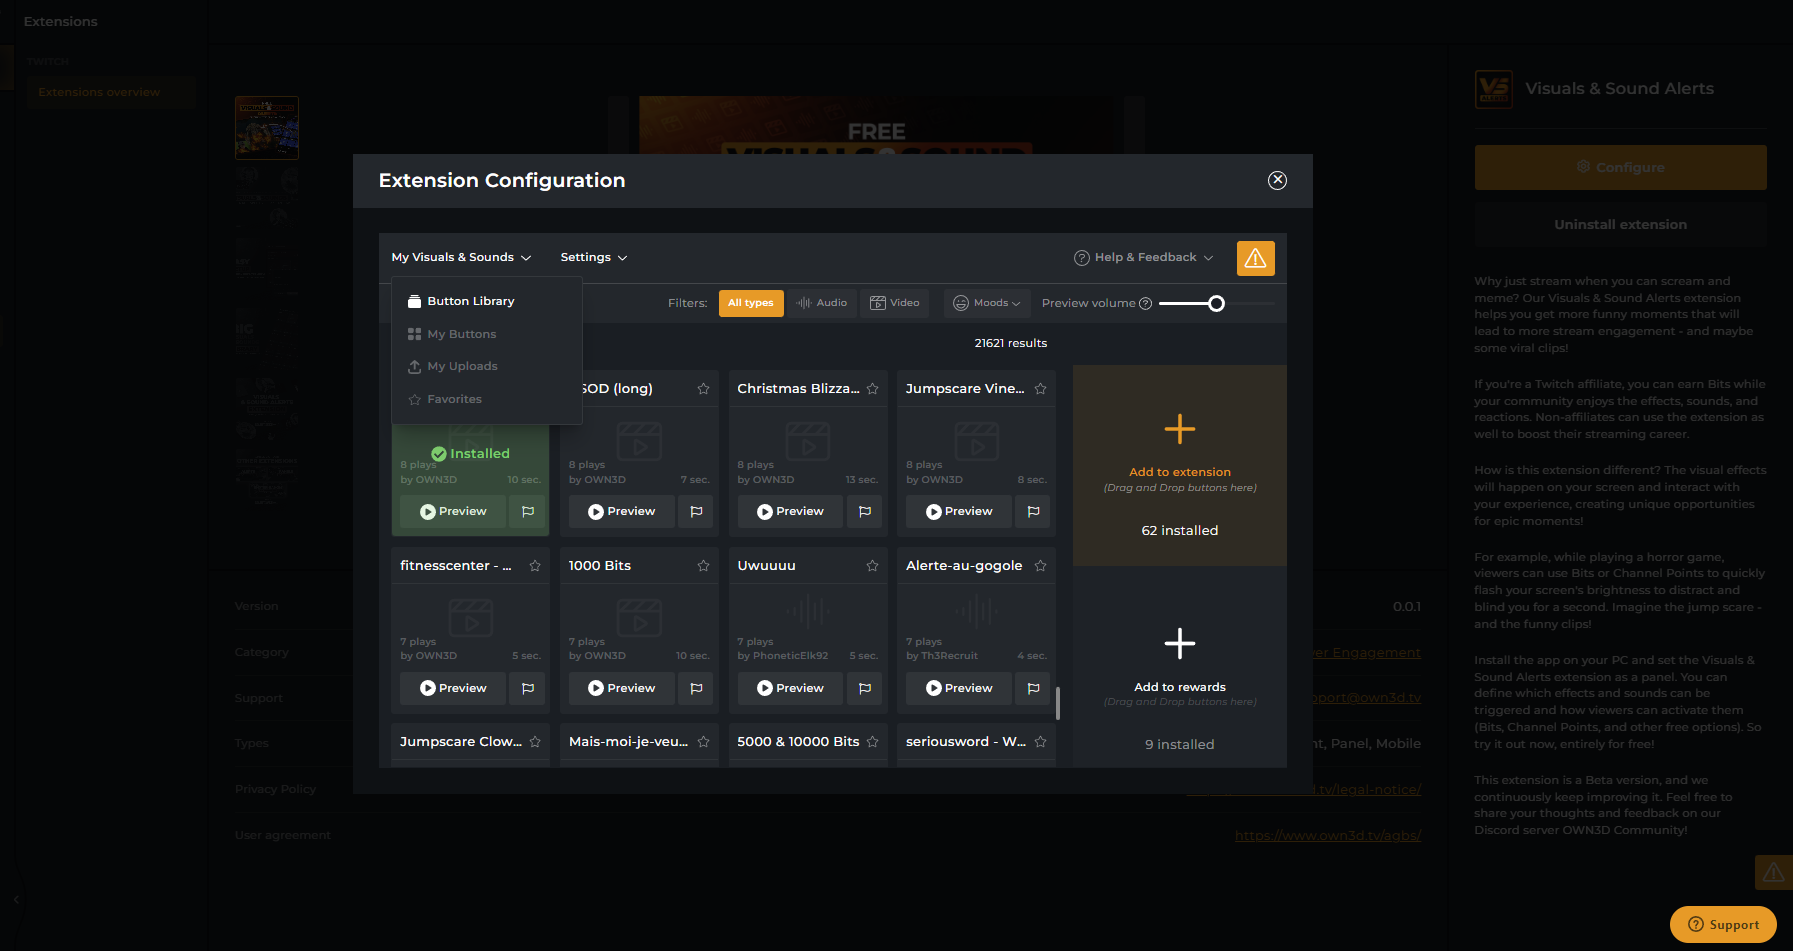Screen dimensions: 1793x951
Task: Flag the fitnesscenter button
Action: point(528,688)
